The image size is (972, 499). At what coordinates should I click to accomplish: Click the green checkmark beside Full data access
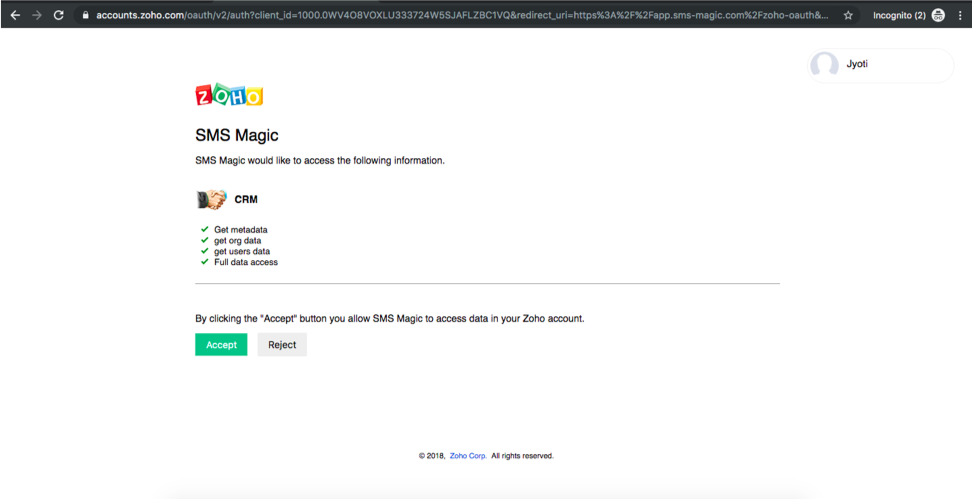click(x=205, y=262)
